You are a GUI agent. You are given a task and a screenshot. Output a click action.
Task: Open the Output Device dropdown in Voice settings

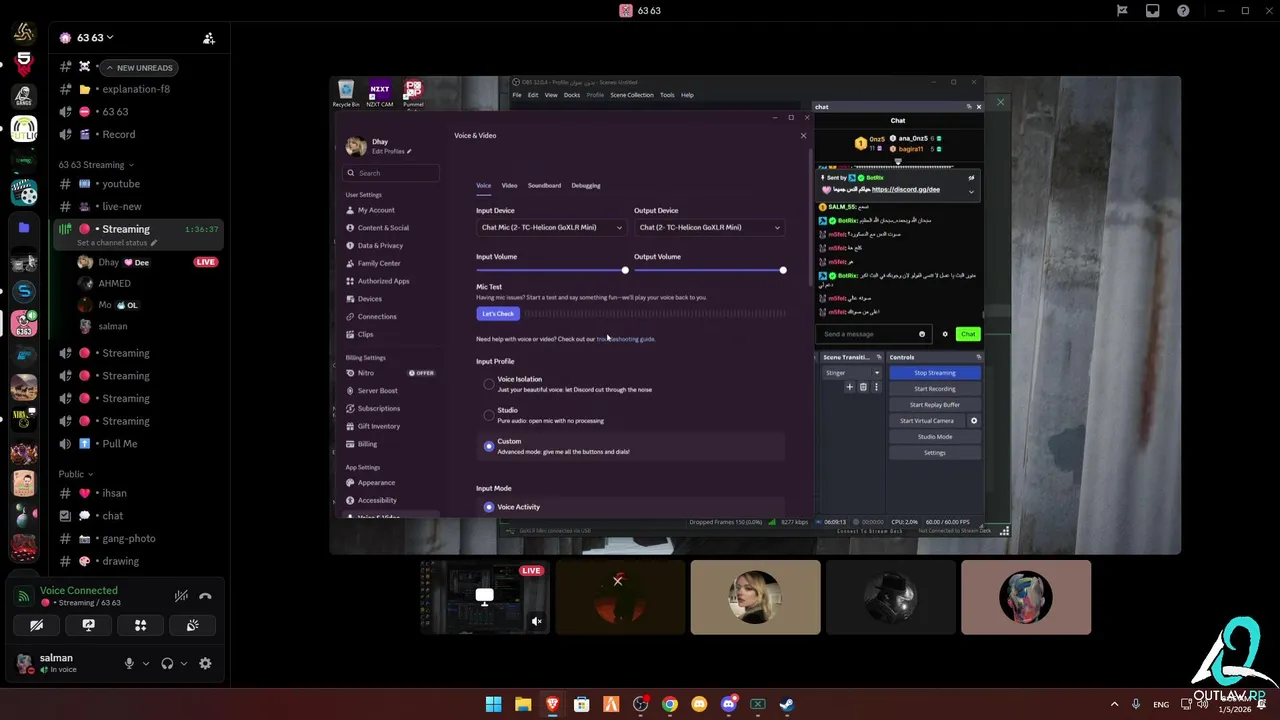click(x=709, y=227)
